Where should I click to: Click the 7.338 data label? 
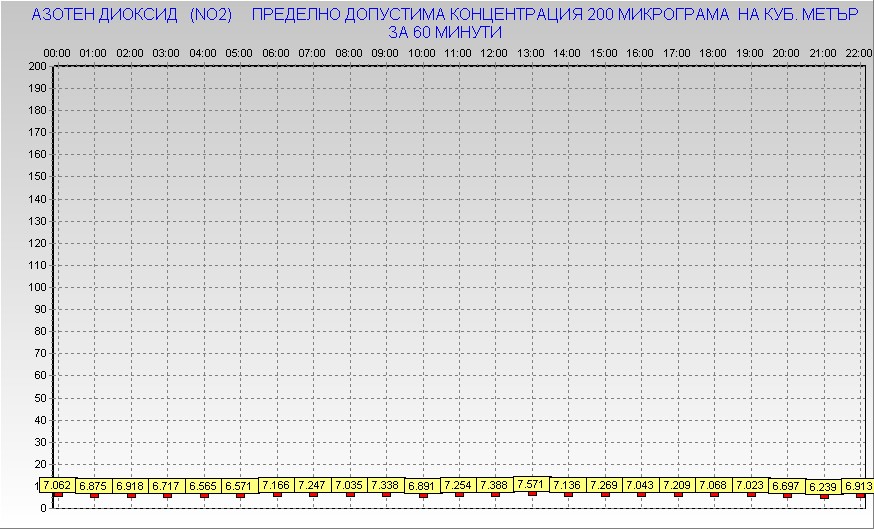point(385,485)
